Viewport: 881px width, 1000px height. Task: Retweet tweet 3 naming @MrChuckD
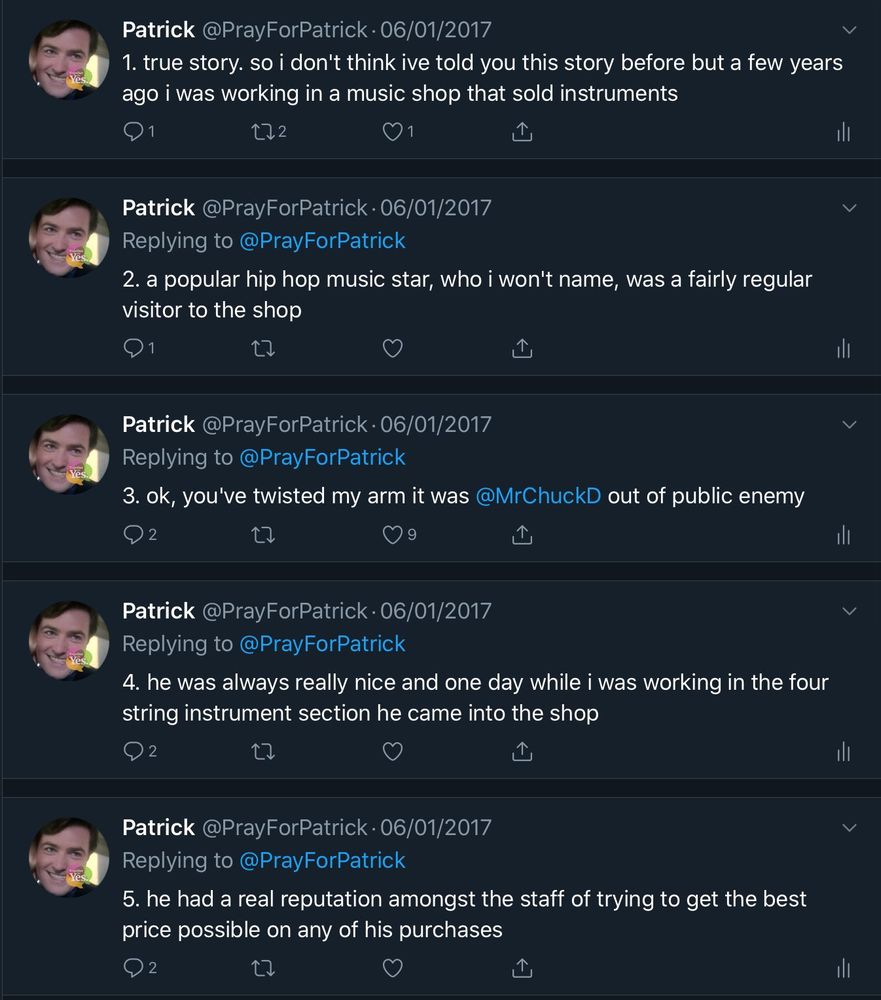[263, 535]
